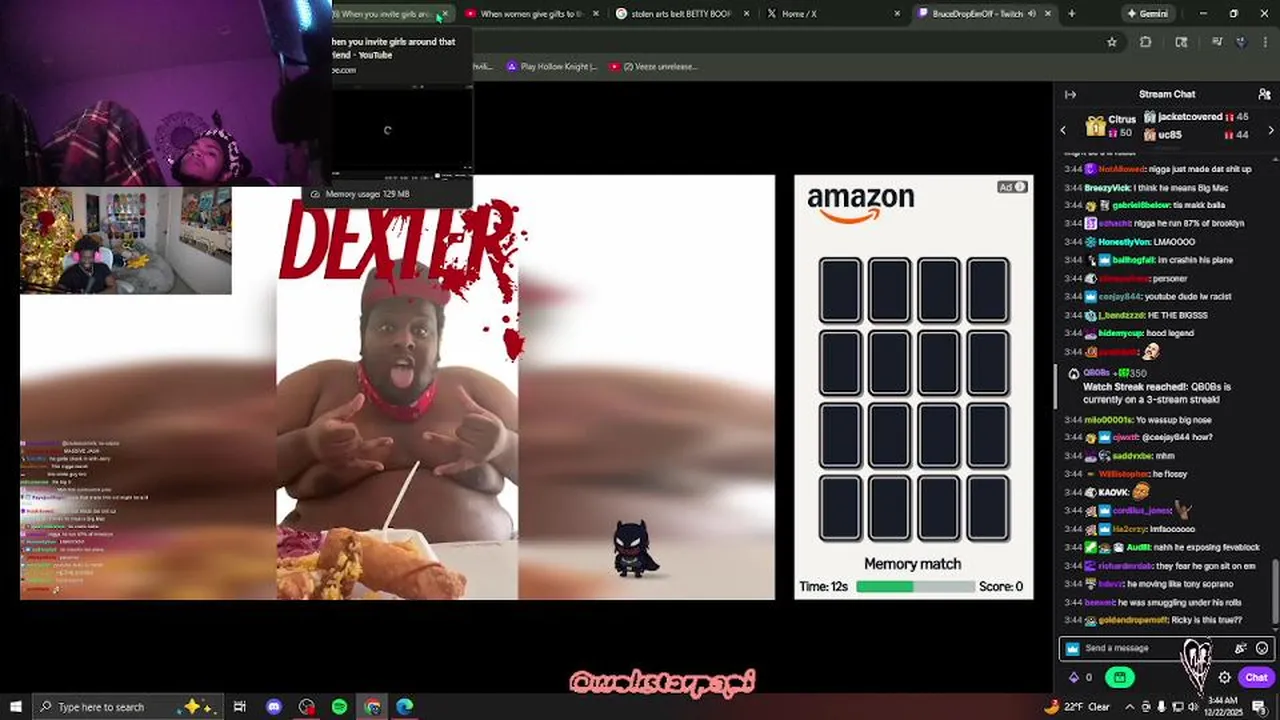
Task: Mute the Twitch tab audio icon
Action: pos(1031,14)
